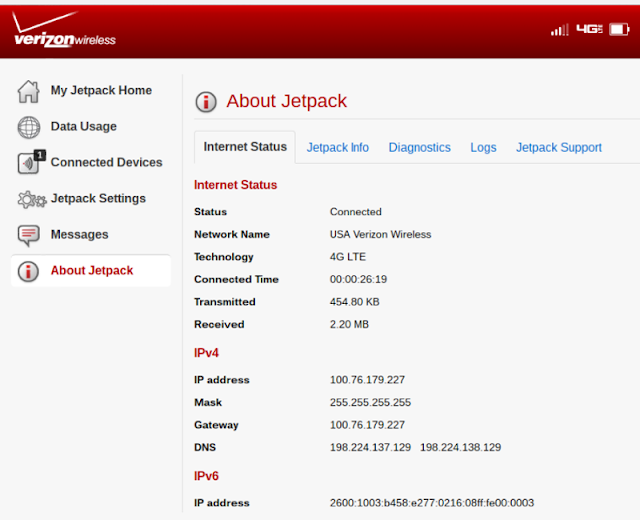Image resolution: width=640 pixels, height=520 pixels.
Task: Click the About Jetpack page title
Action: (x=287, y=101)
